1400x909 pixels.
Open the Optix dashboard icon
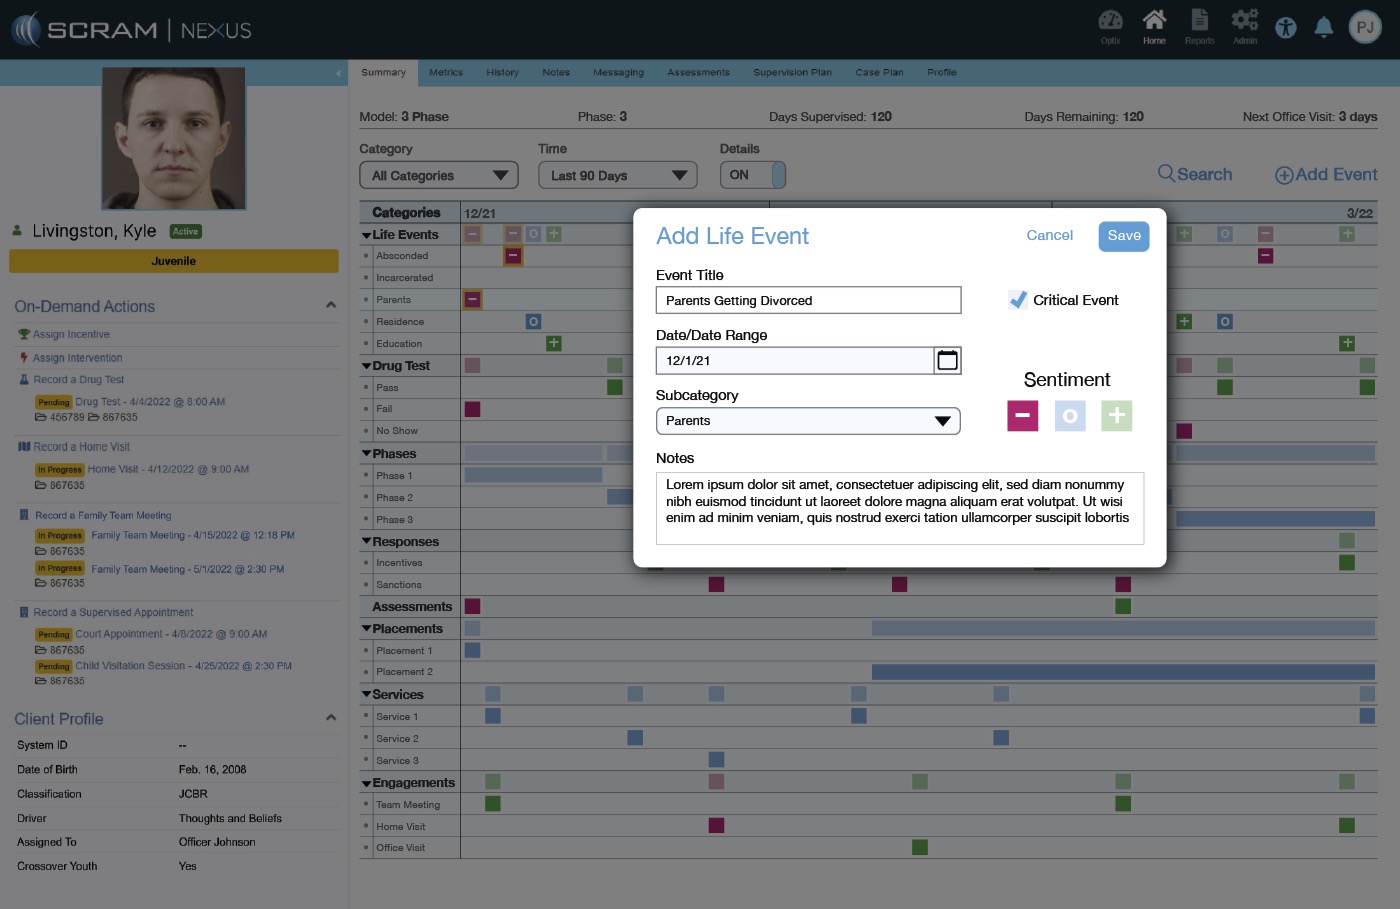[x=1110, y=22]
